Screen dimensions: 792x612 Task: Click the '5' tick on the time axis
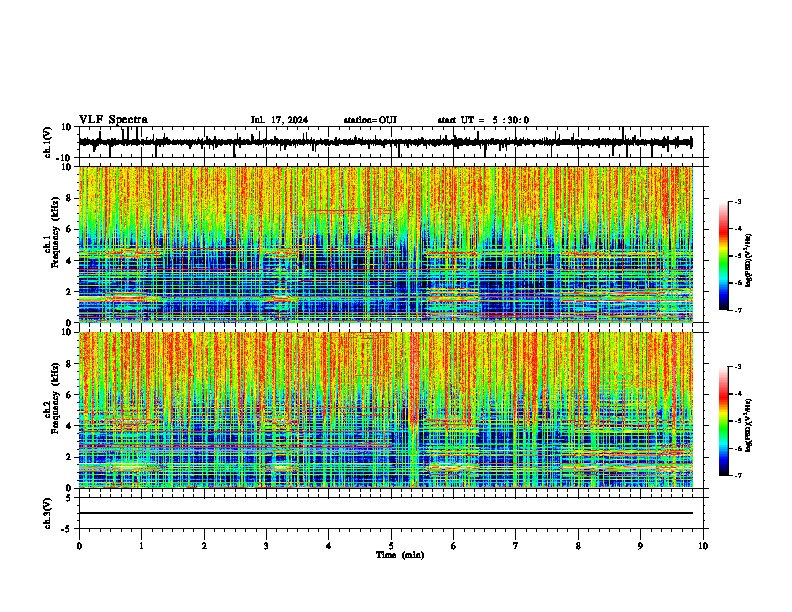tap(391, 546)
